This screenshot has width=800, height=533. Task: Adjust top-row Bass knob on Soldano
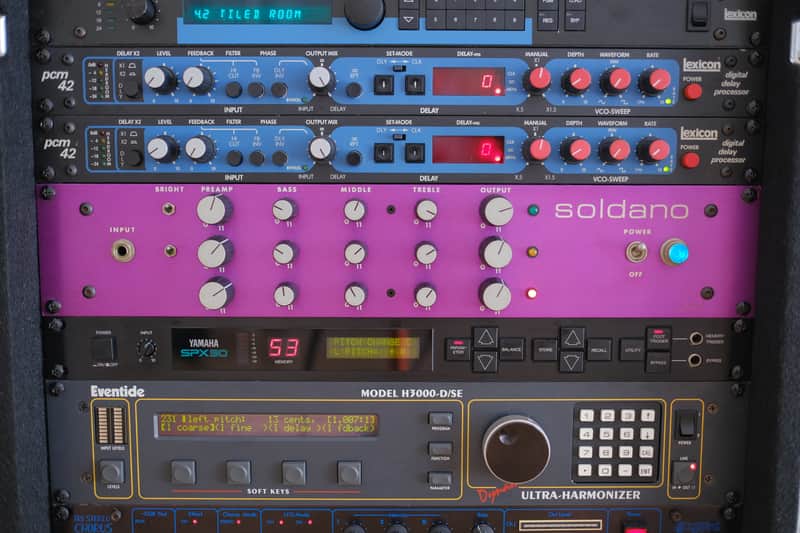[x=283, y=210]
